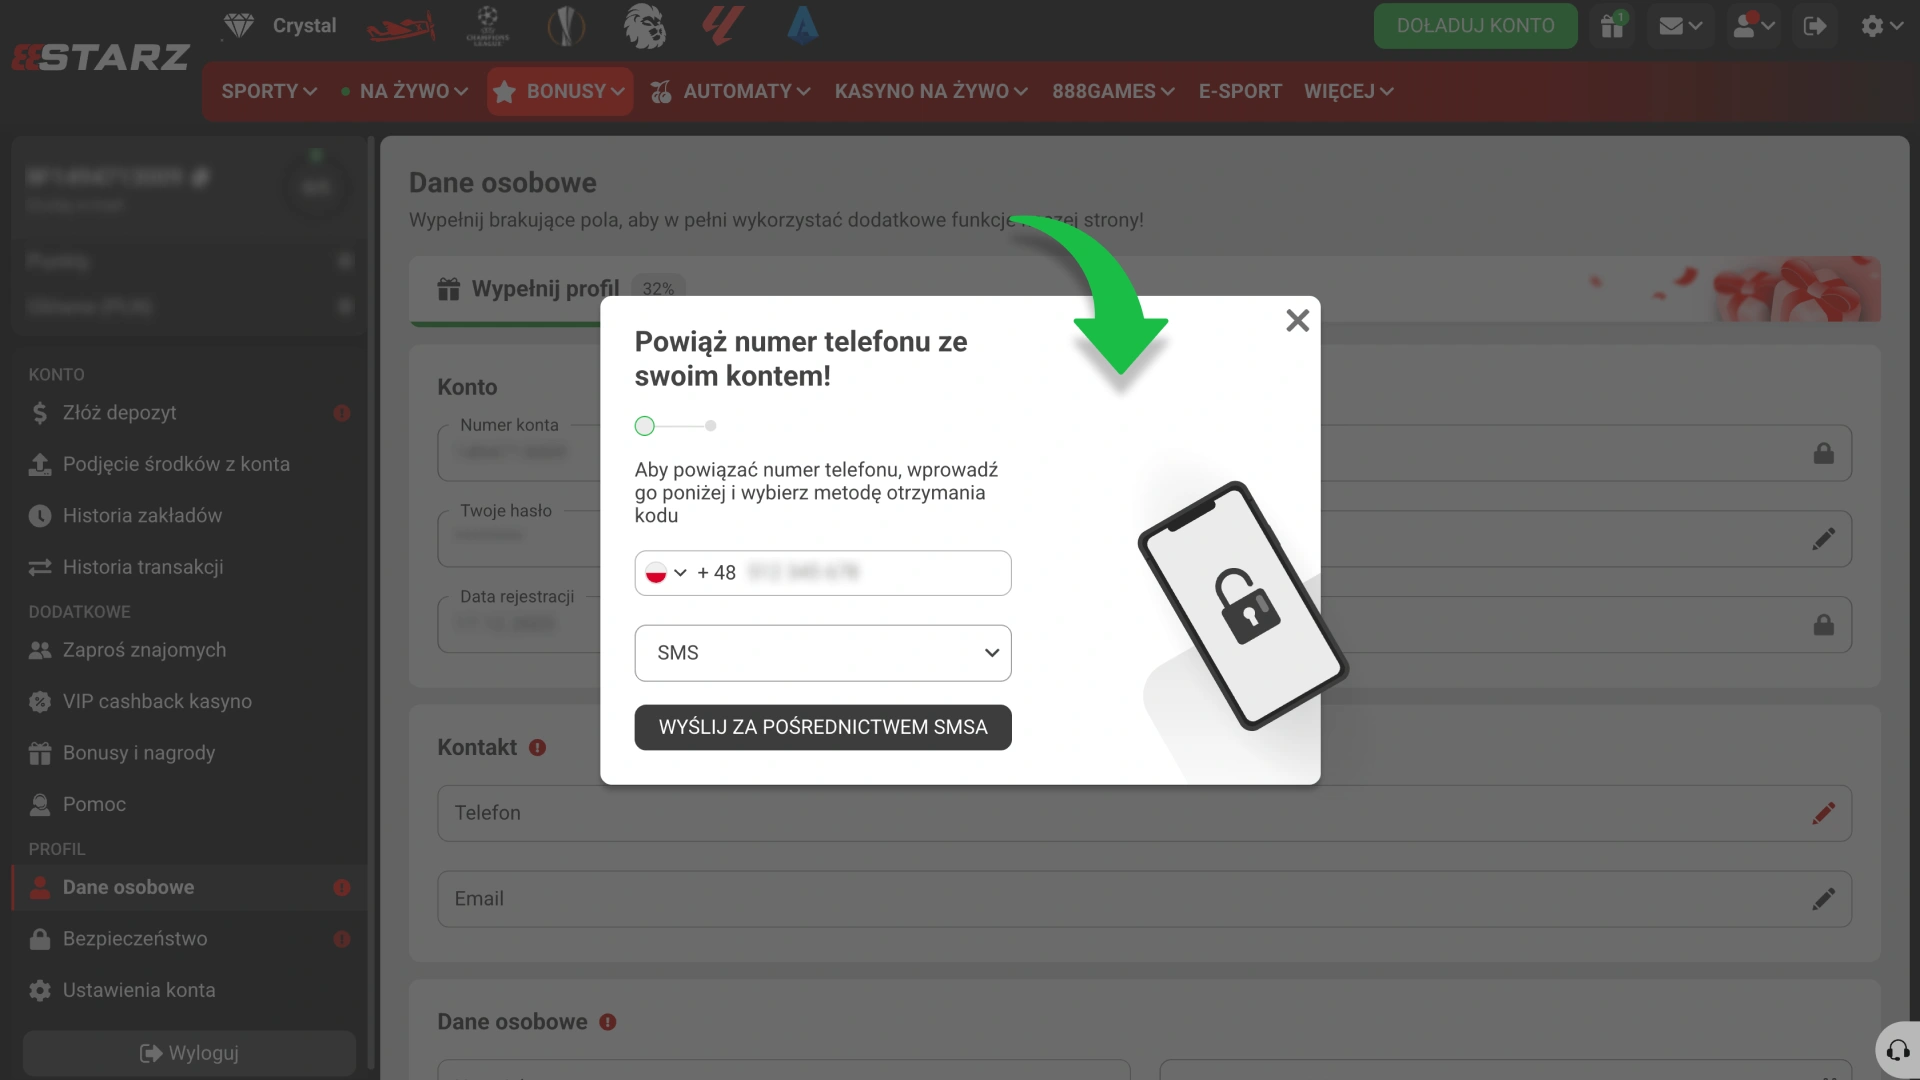
Task: Open the country flag selector dropdown
Action: (x=666, y=573)
